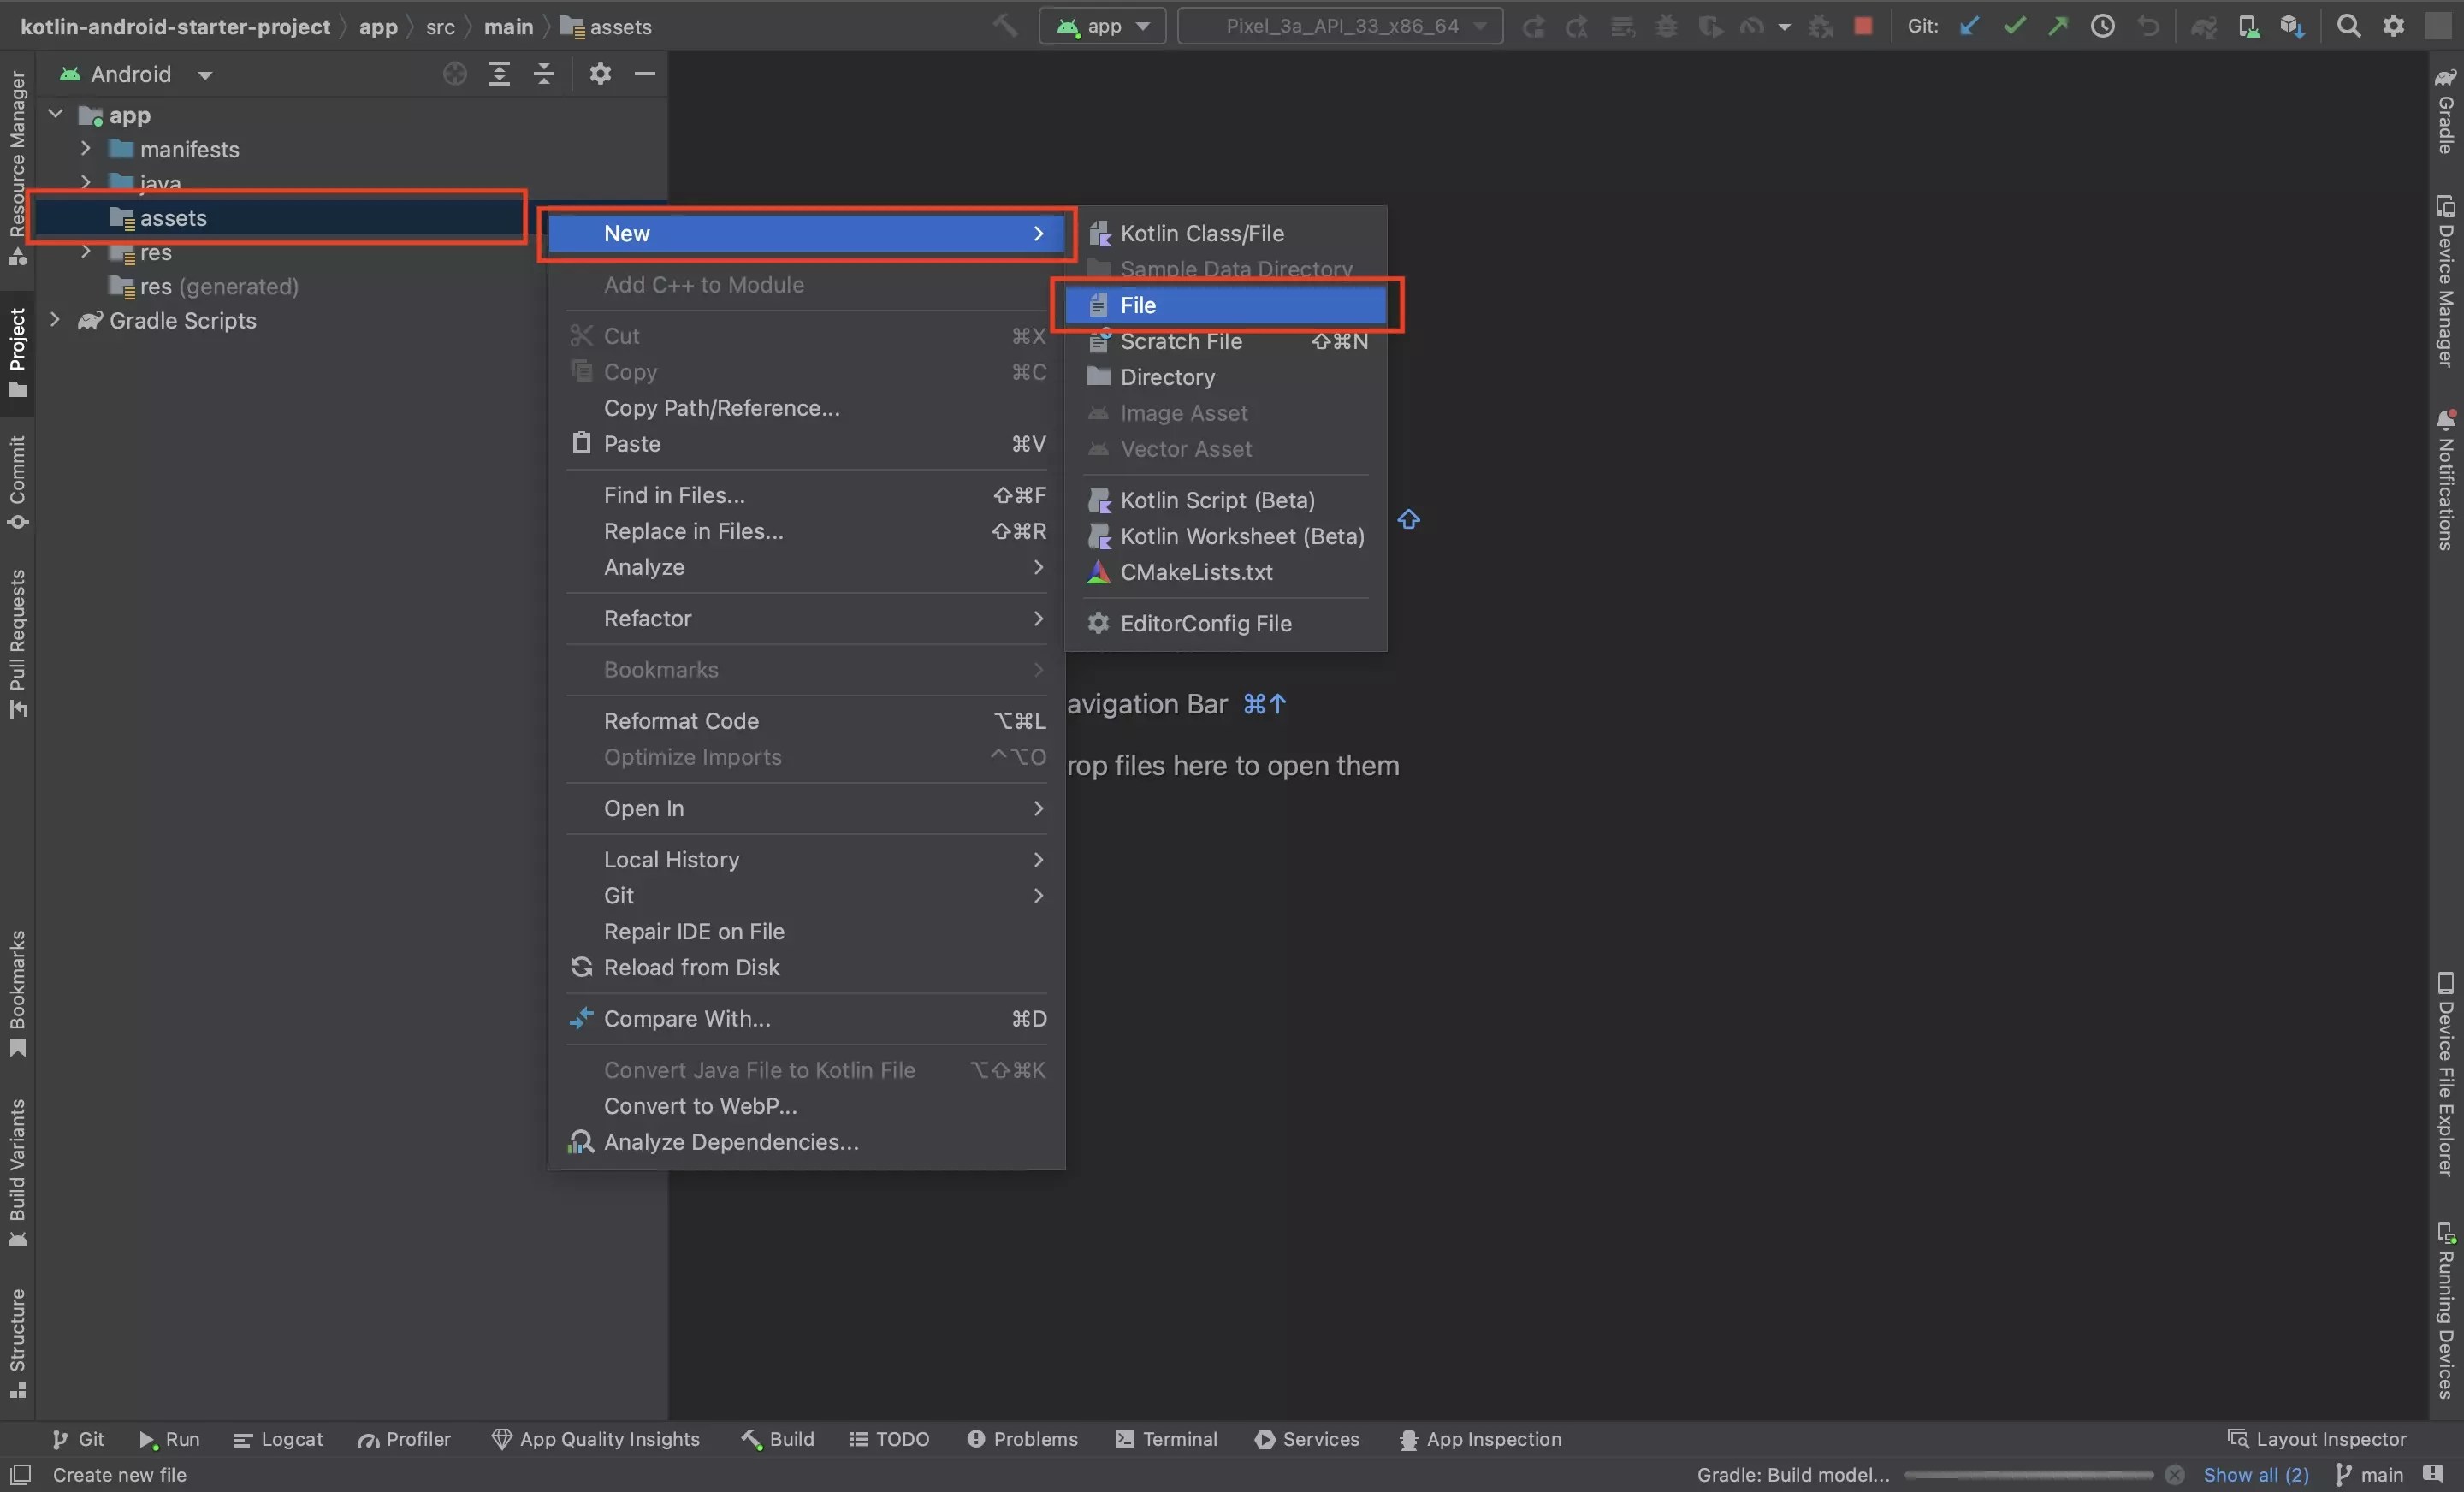Commit changes via the Git check icon
Image resolution: width=2464 pixels, height=1492 pixels.
pos(2014,26)
